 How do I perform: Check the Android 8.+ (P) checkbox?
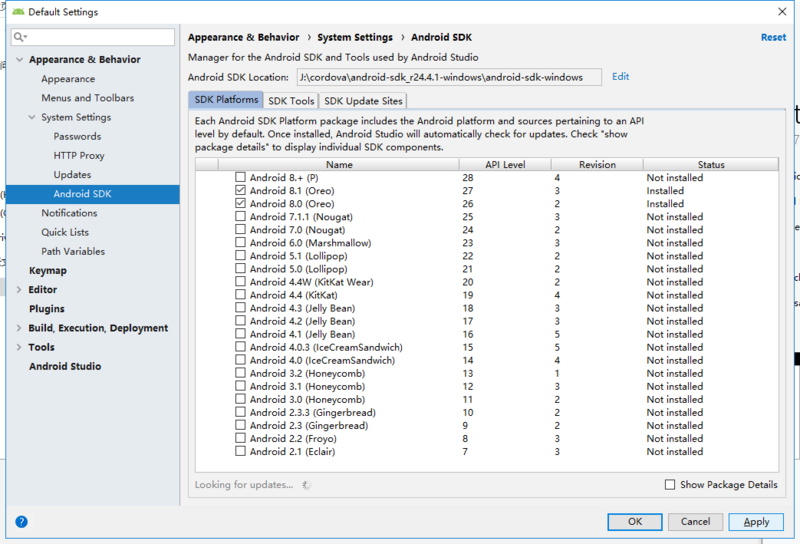(x=240, y=177)
